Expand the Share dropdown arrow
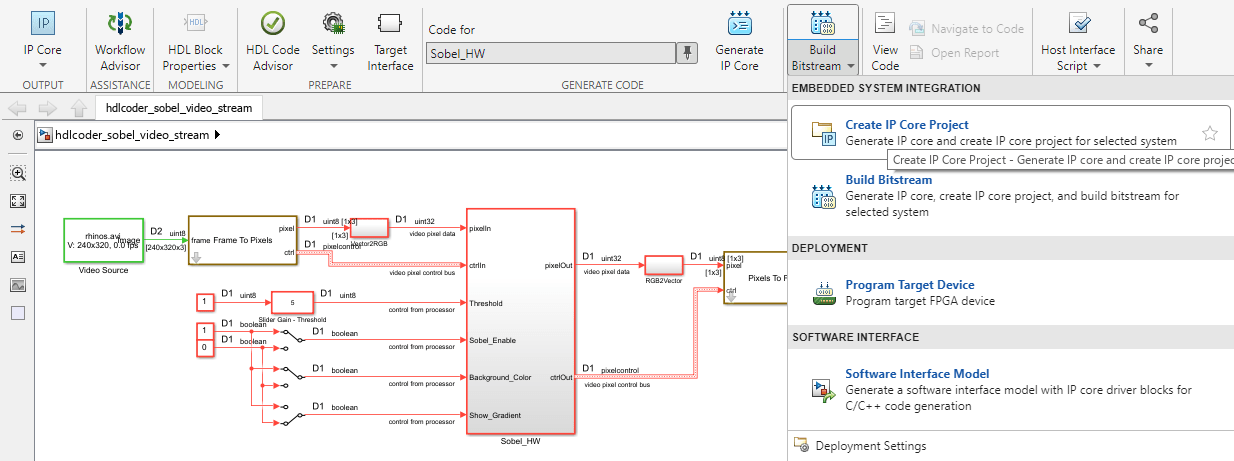The height and width of the screenshot is (461, 1234). coord(1148,64)
